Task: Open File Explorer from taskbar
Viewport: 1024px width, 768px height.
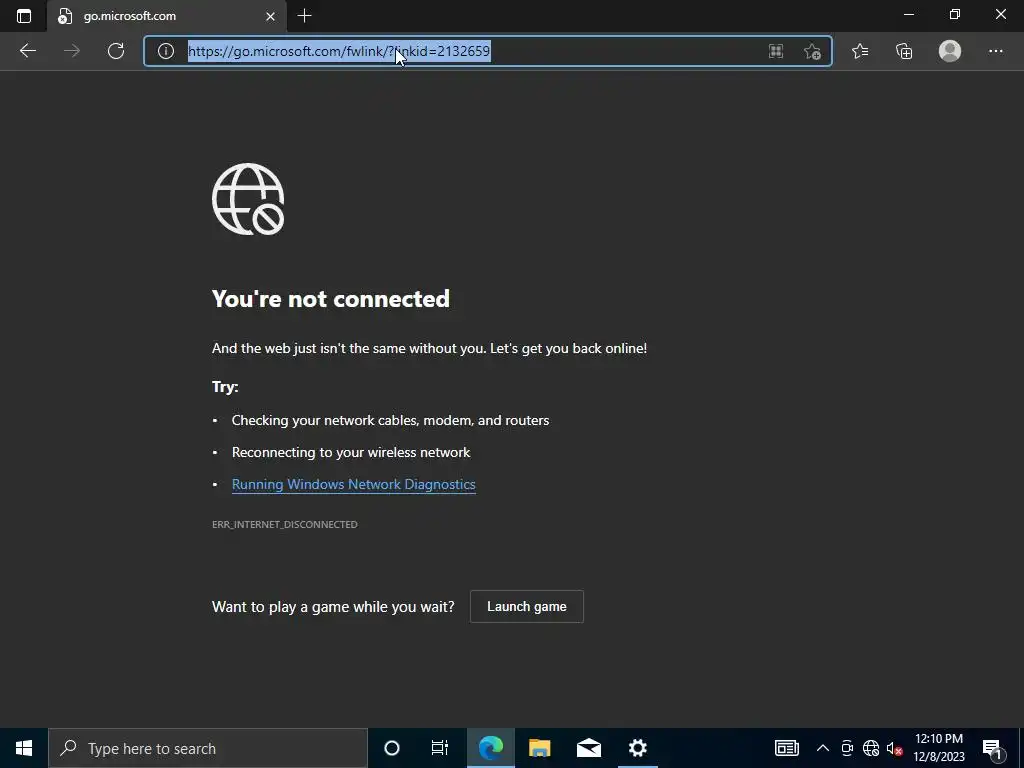Action: (x=539, y=748)
